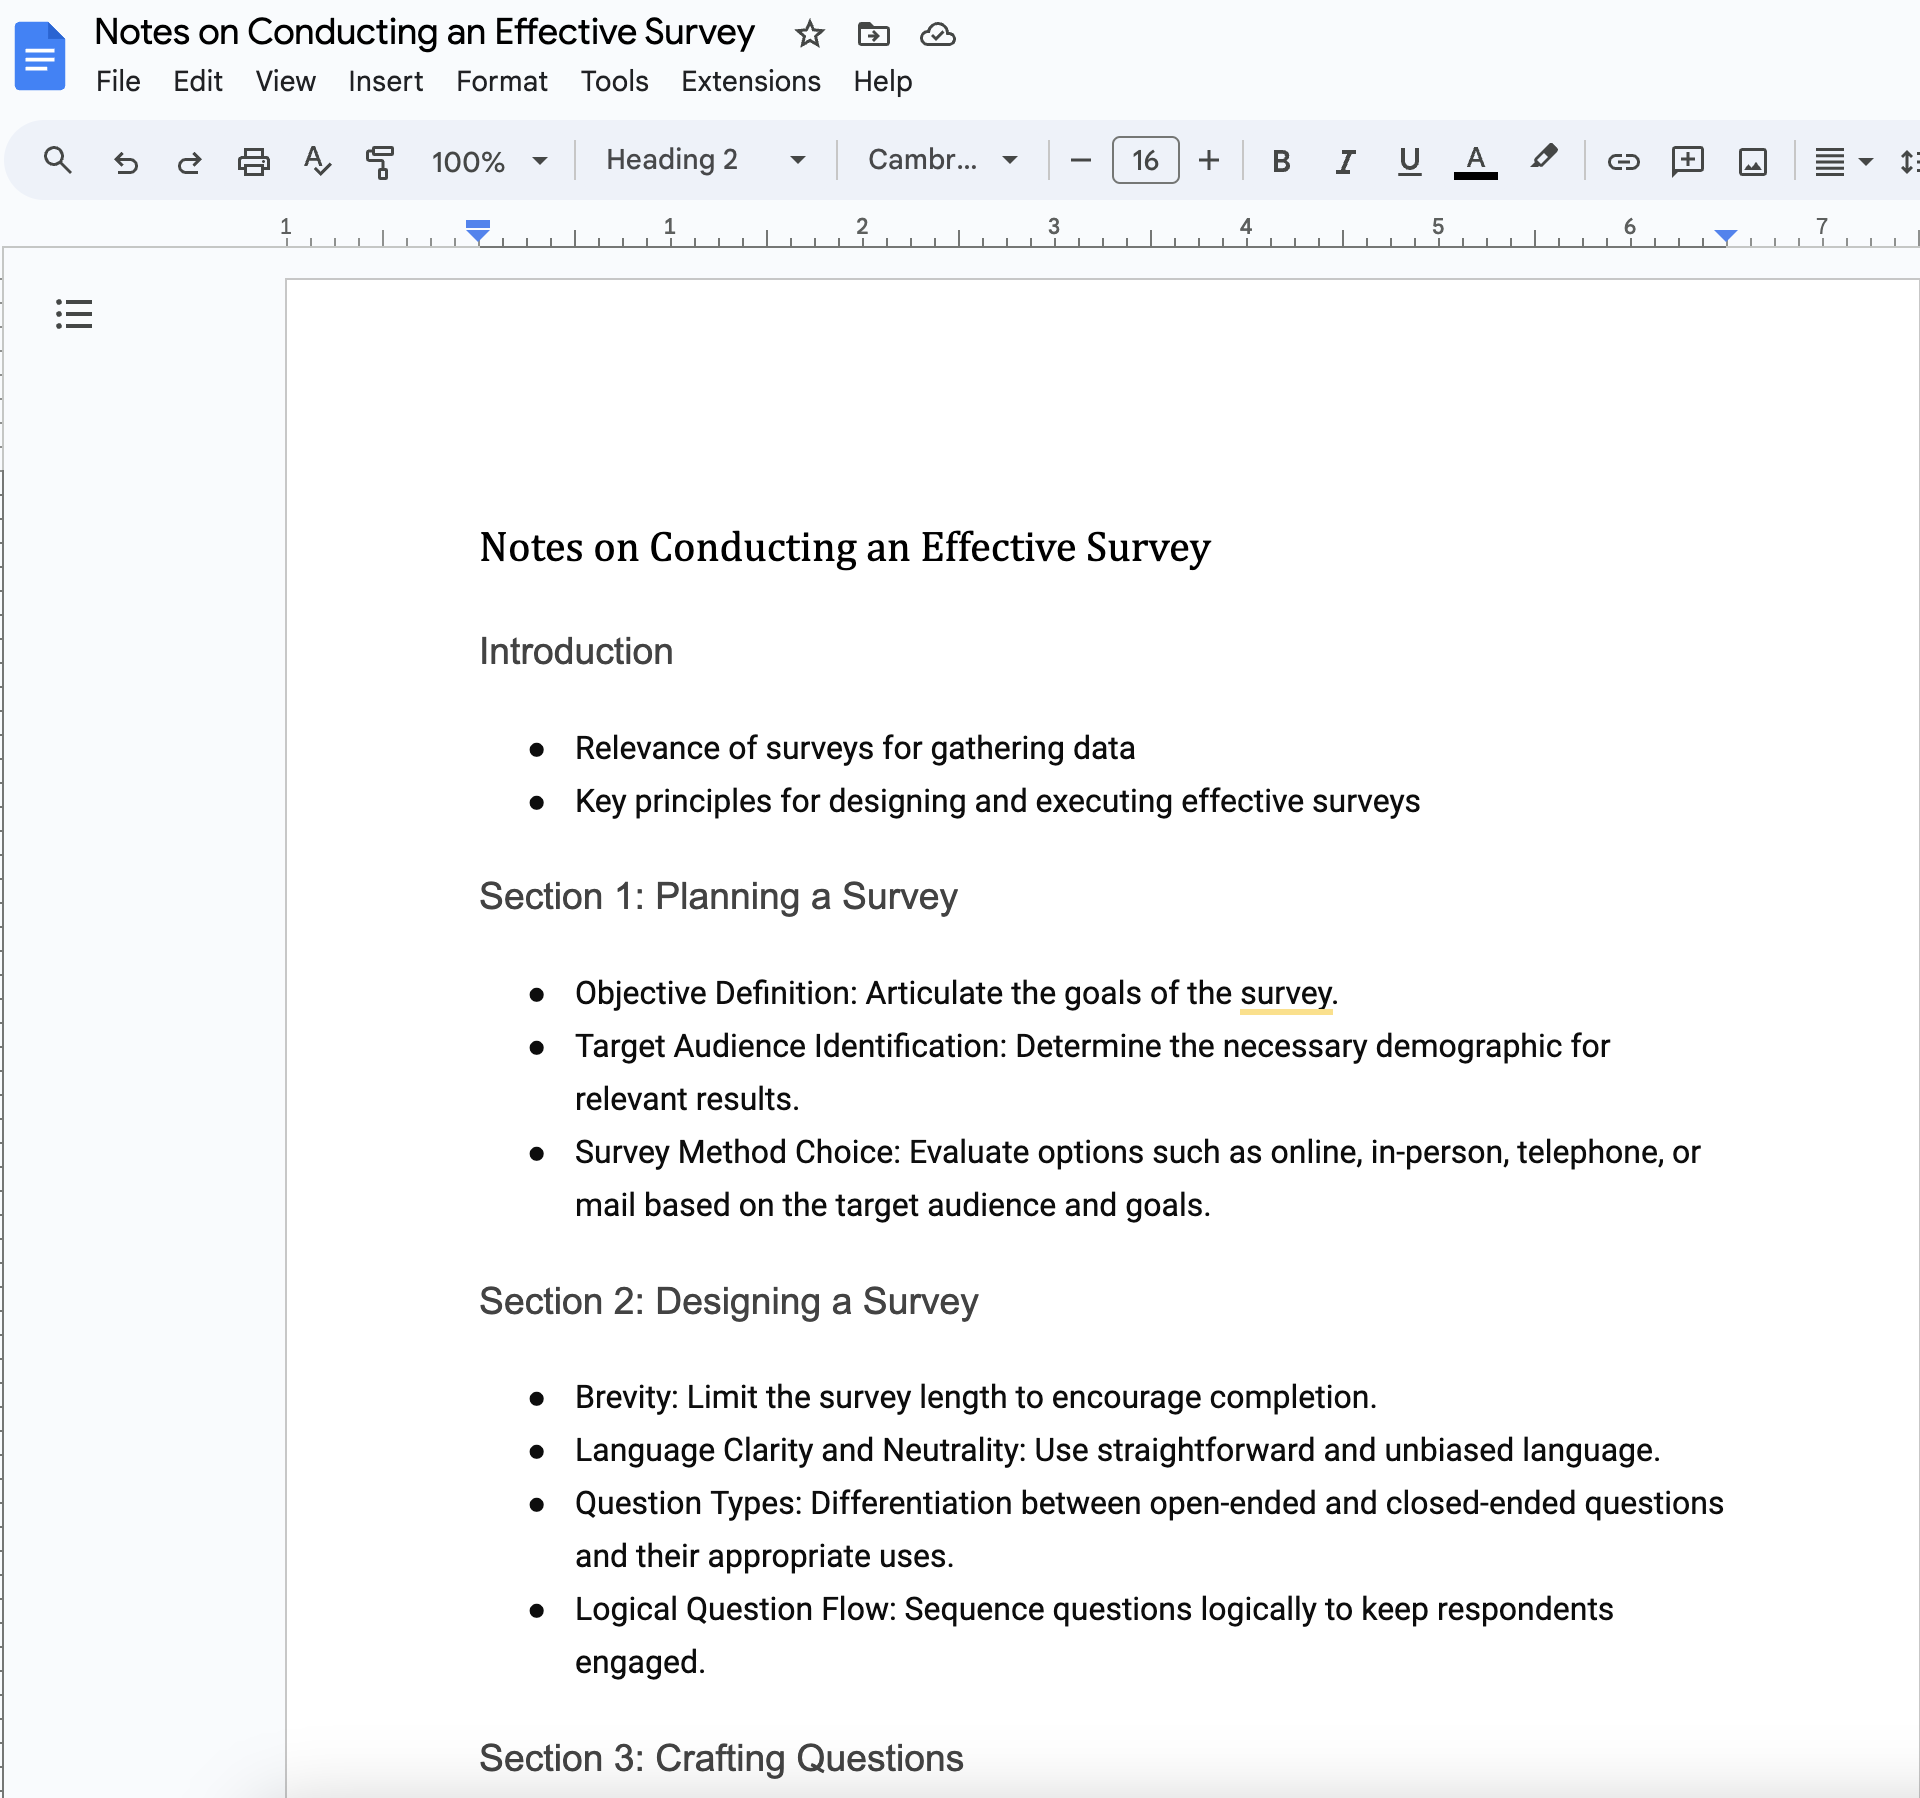Open the Extensions menu
1920x1798 pixels.
750,81
